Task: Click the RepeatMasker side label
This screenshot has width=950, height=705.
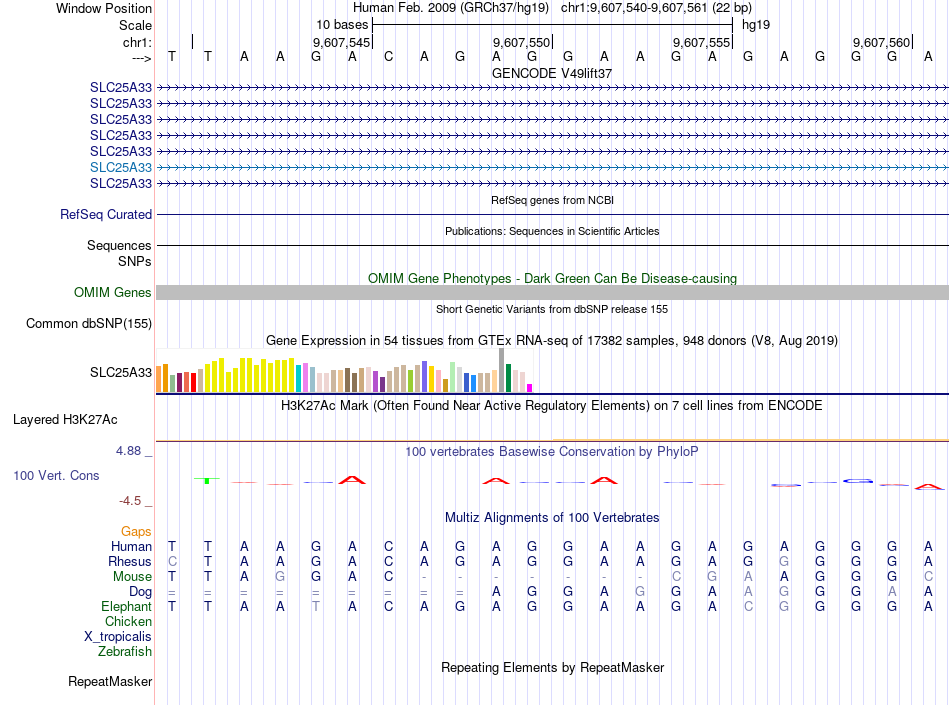Action: pos(110,682)
